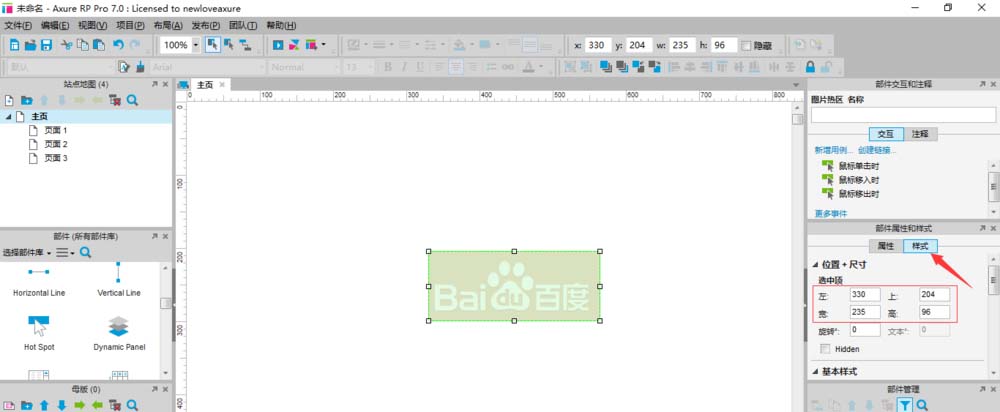Click the blue Lock widget icon

click(x=811, y=67)
